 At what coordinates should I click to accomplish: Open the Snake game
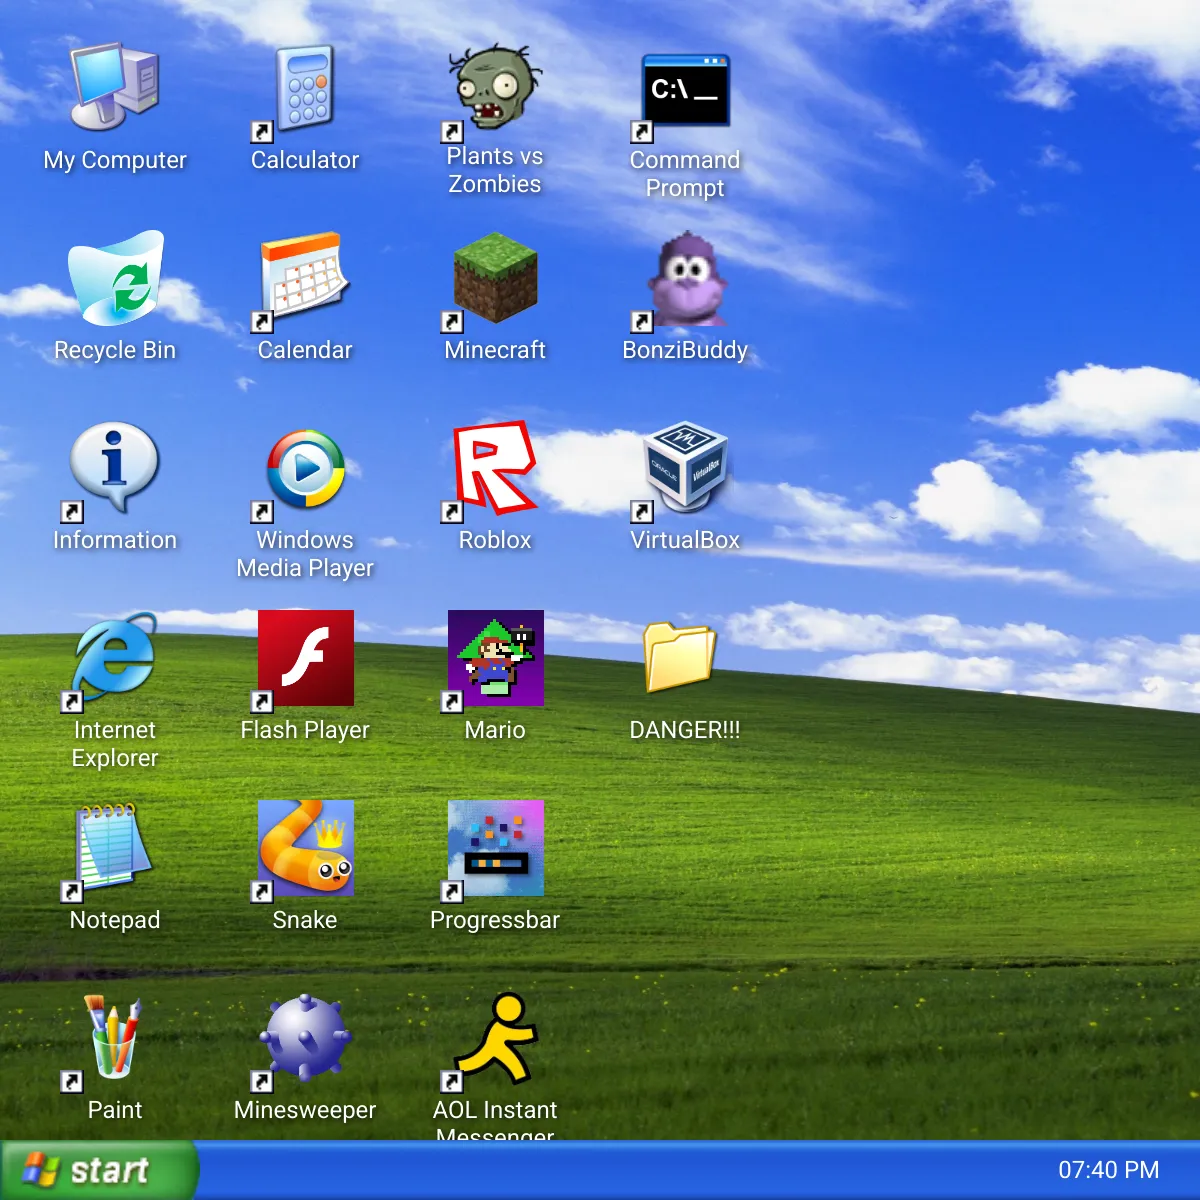[x=305, y=848]
